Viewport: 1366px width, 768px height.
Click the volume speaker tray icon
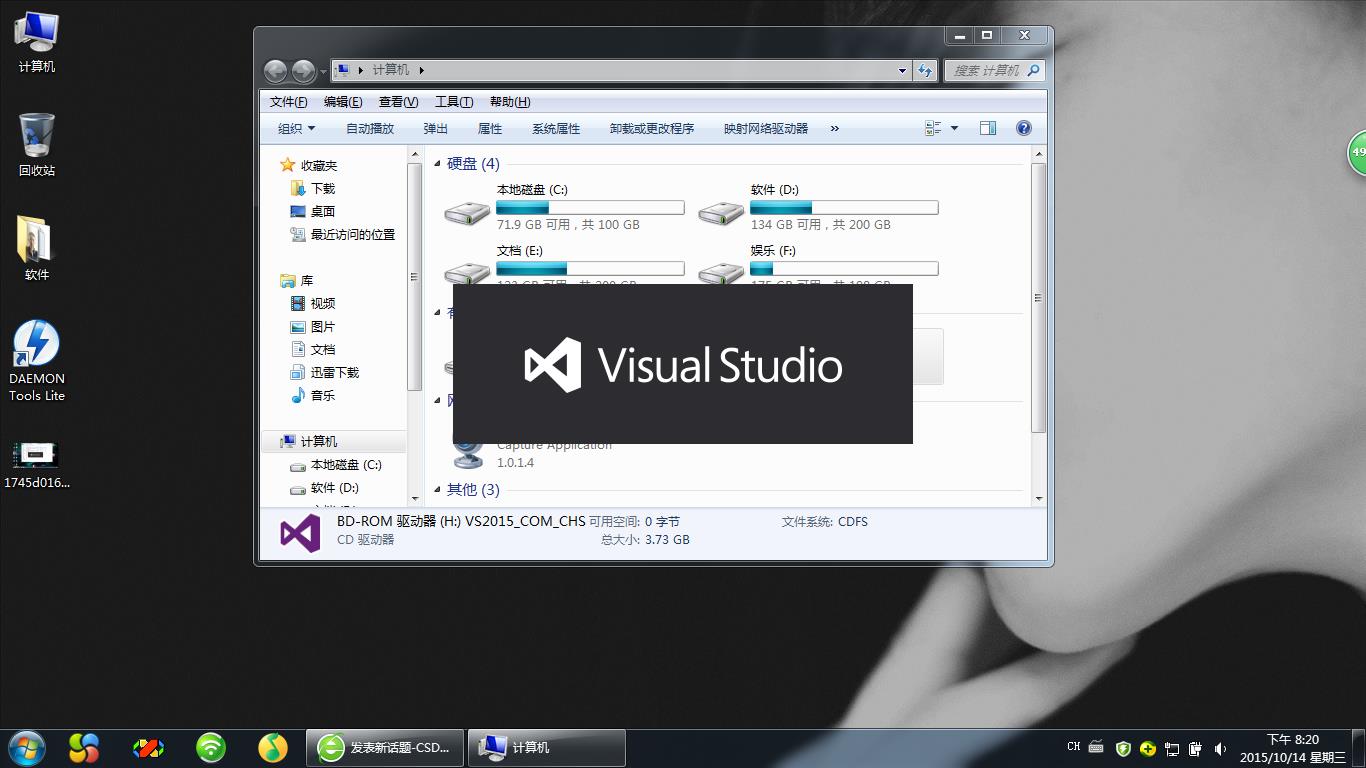click(1220, 748)
